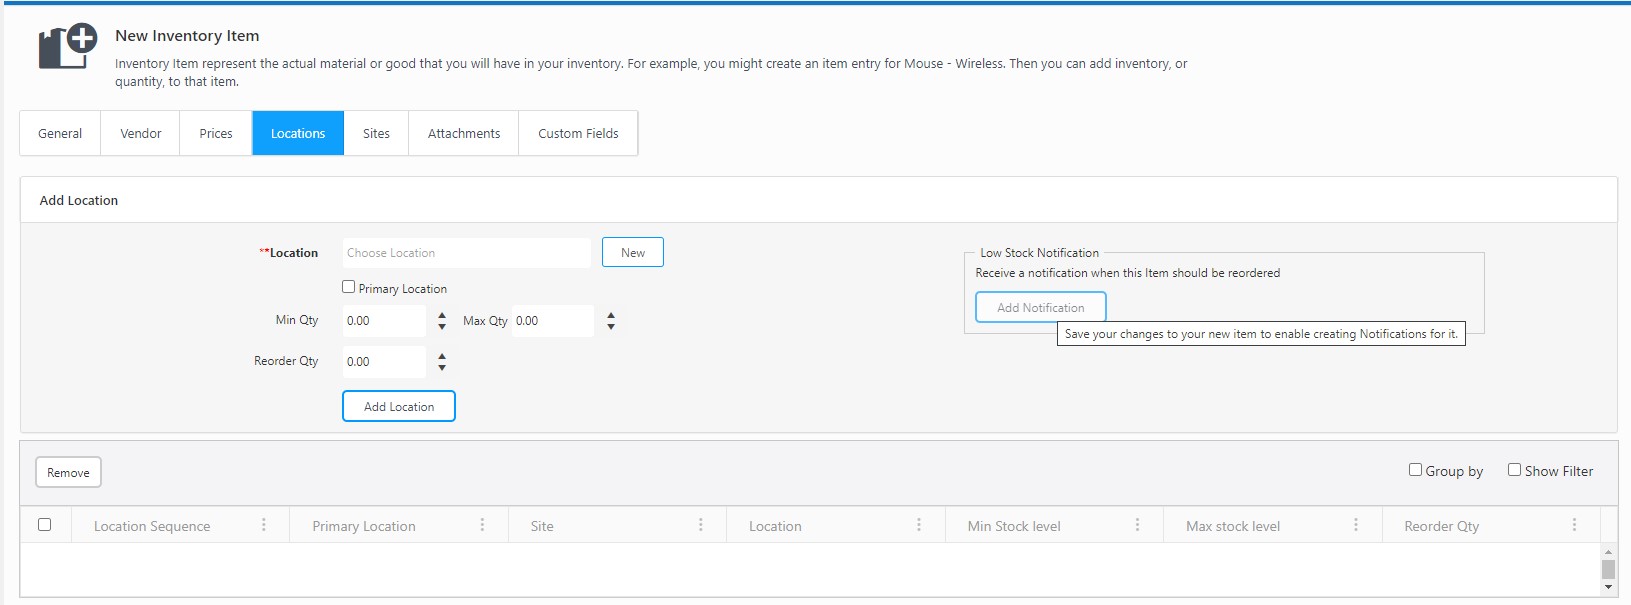Open Max stock level column menu

pos(1356,525)
